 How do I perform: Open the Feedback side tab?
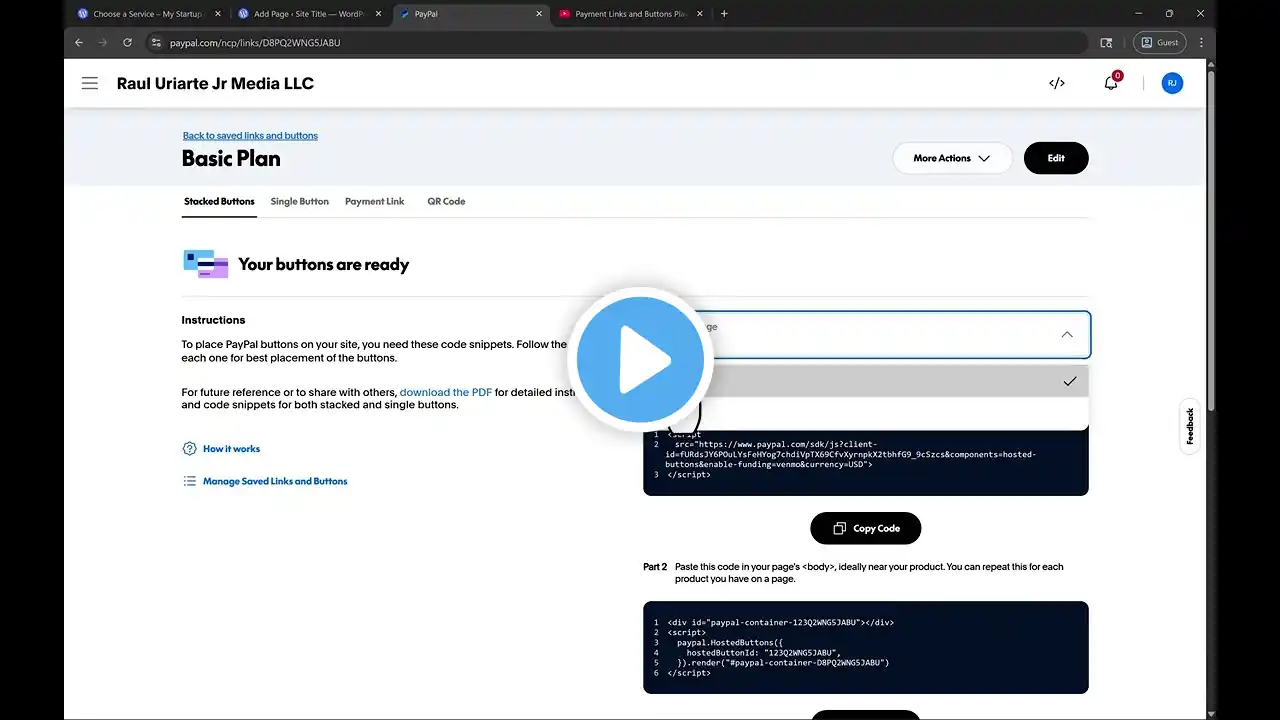point(1190,426)
